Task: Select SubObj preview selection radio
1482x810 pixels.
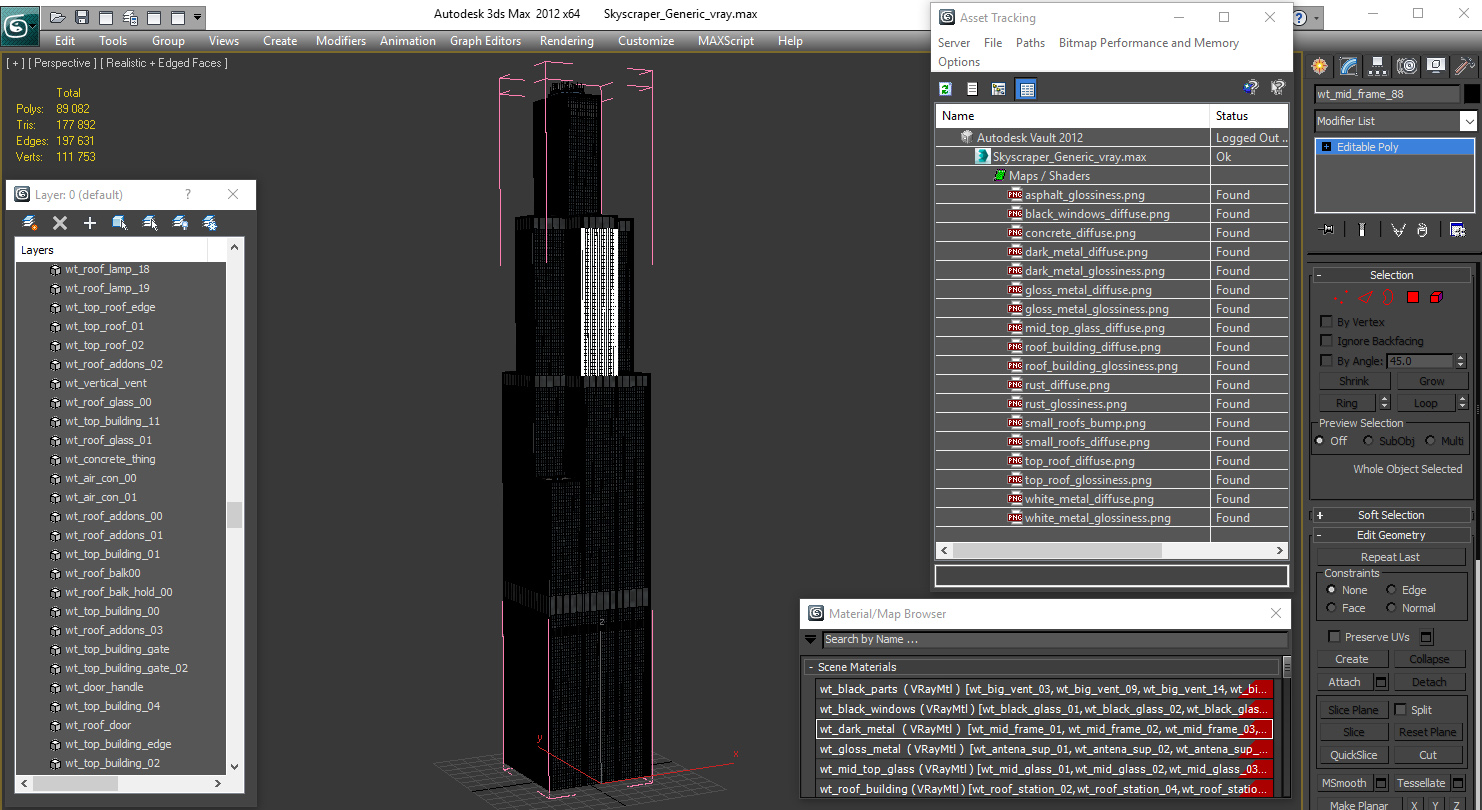Action: coord(1368,441)
